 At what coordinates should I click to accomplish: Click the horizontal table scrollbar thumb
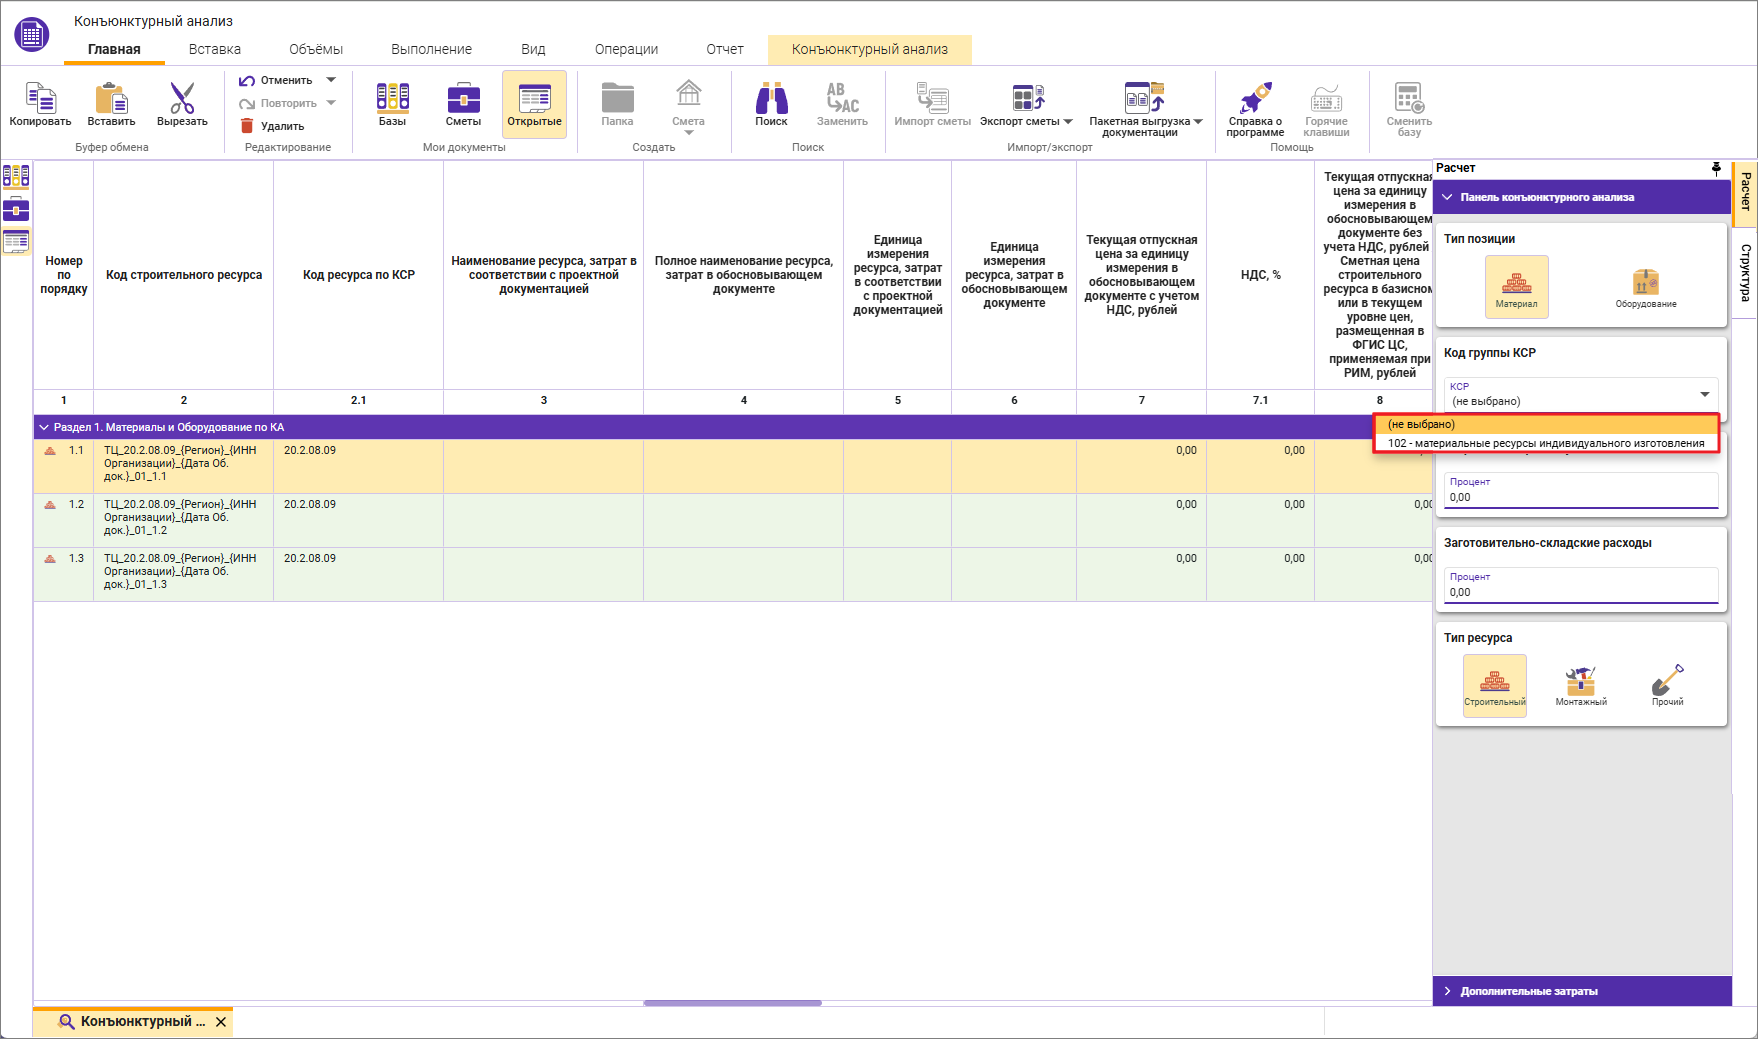(732, 1002)
